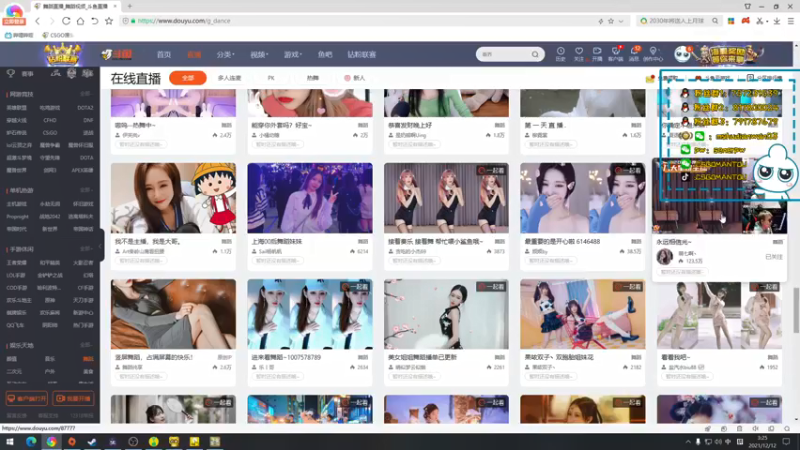Click into the site search input field
800x450 pixels.
coord(504,54)
